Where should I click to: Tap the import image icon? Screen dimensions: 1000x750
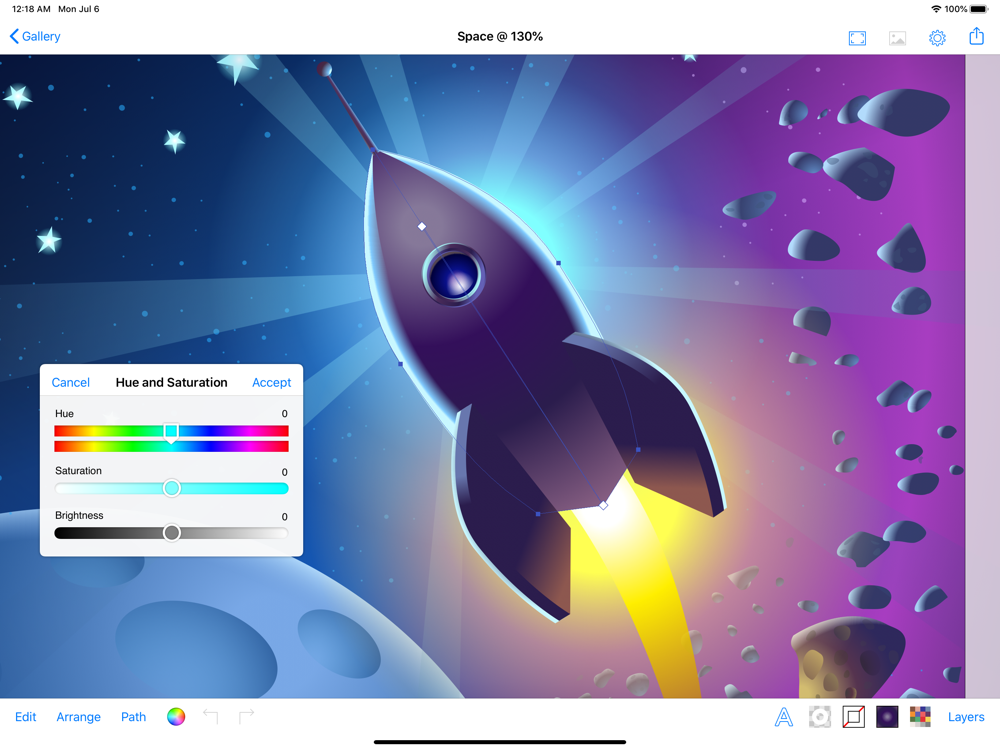click(897, 38)
